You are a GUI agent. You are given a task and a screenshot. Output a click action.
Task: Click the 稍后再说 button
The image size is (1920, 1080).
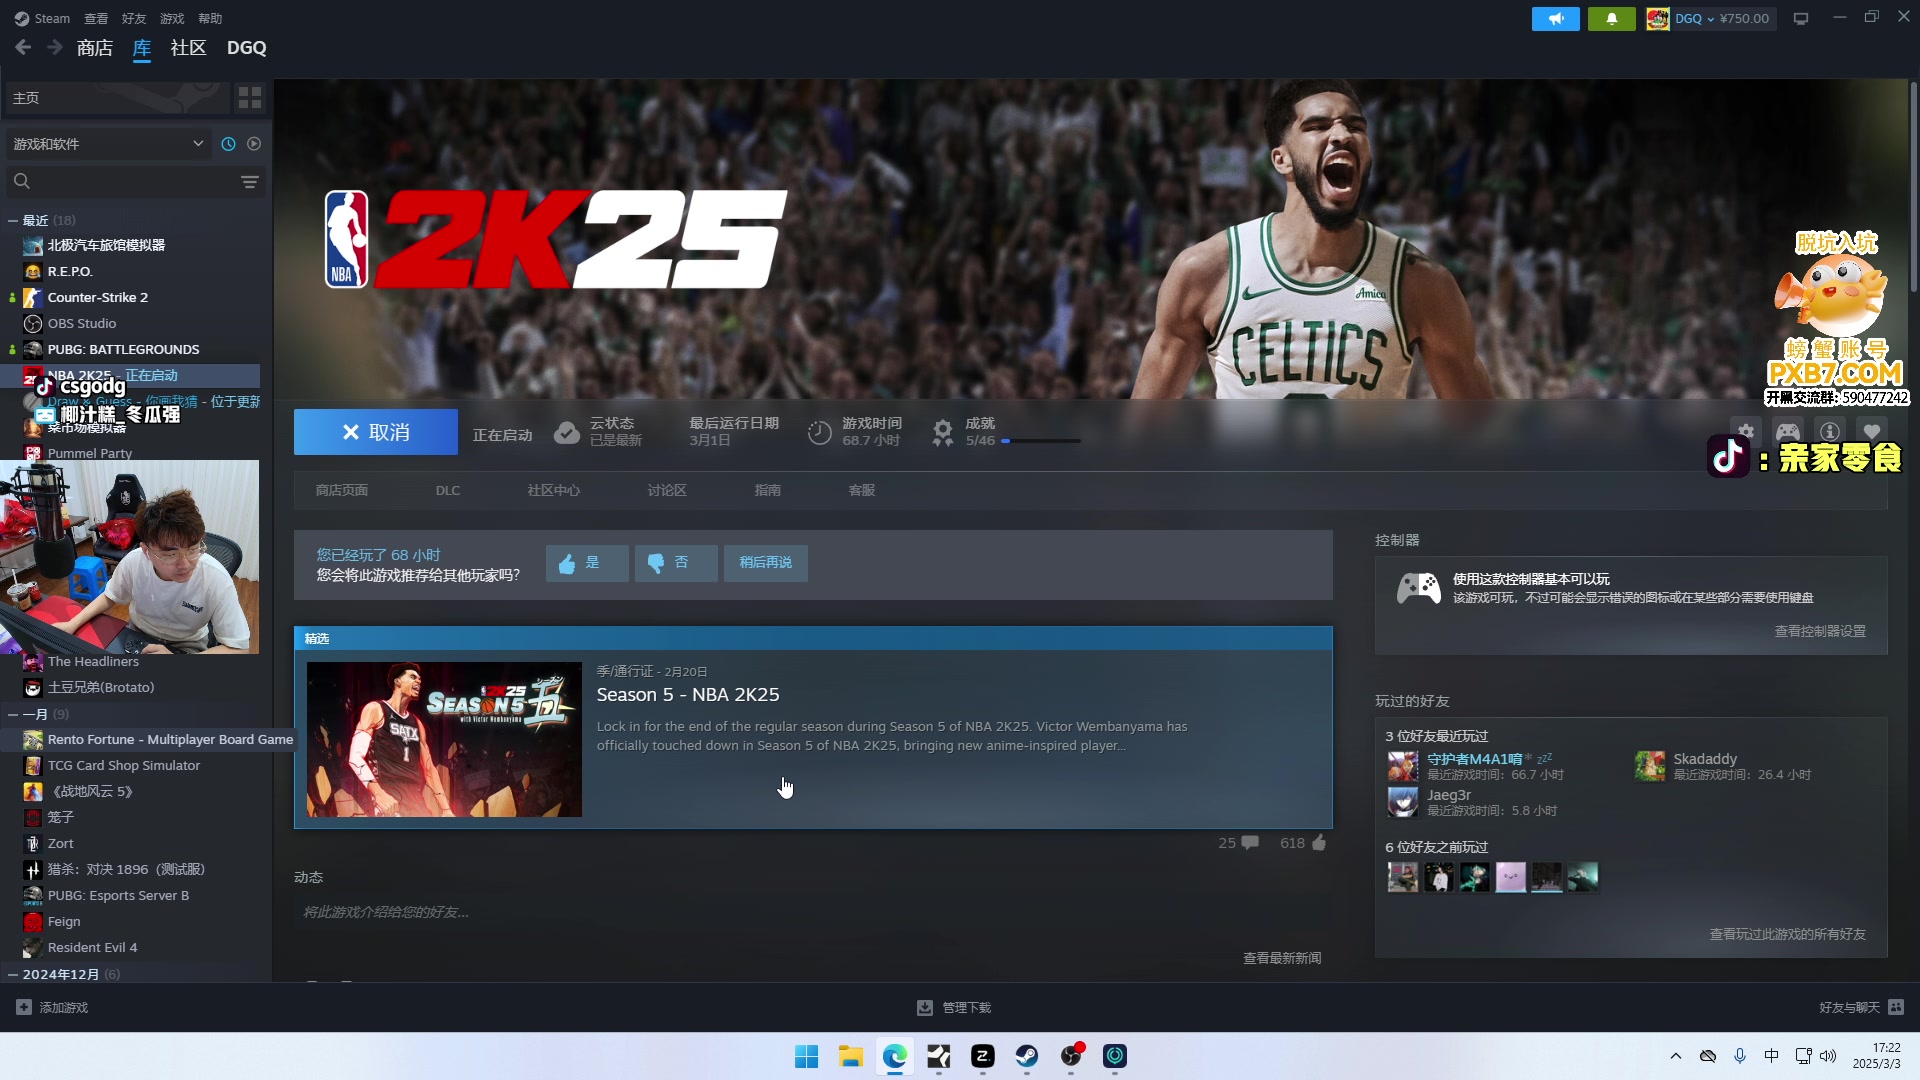pyautogui.click(x=766, y=563)
